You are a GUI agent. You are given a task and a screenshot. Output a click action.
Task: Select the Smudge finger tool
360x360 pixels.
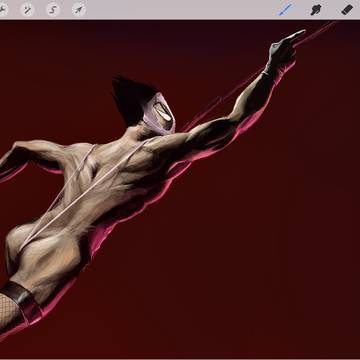coord(316,9)
